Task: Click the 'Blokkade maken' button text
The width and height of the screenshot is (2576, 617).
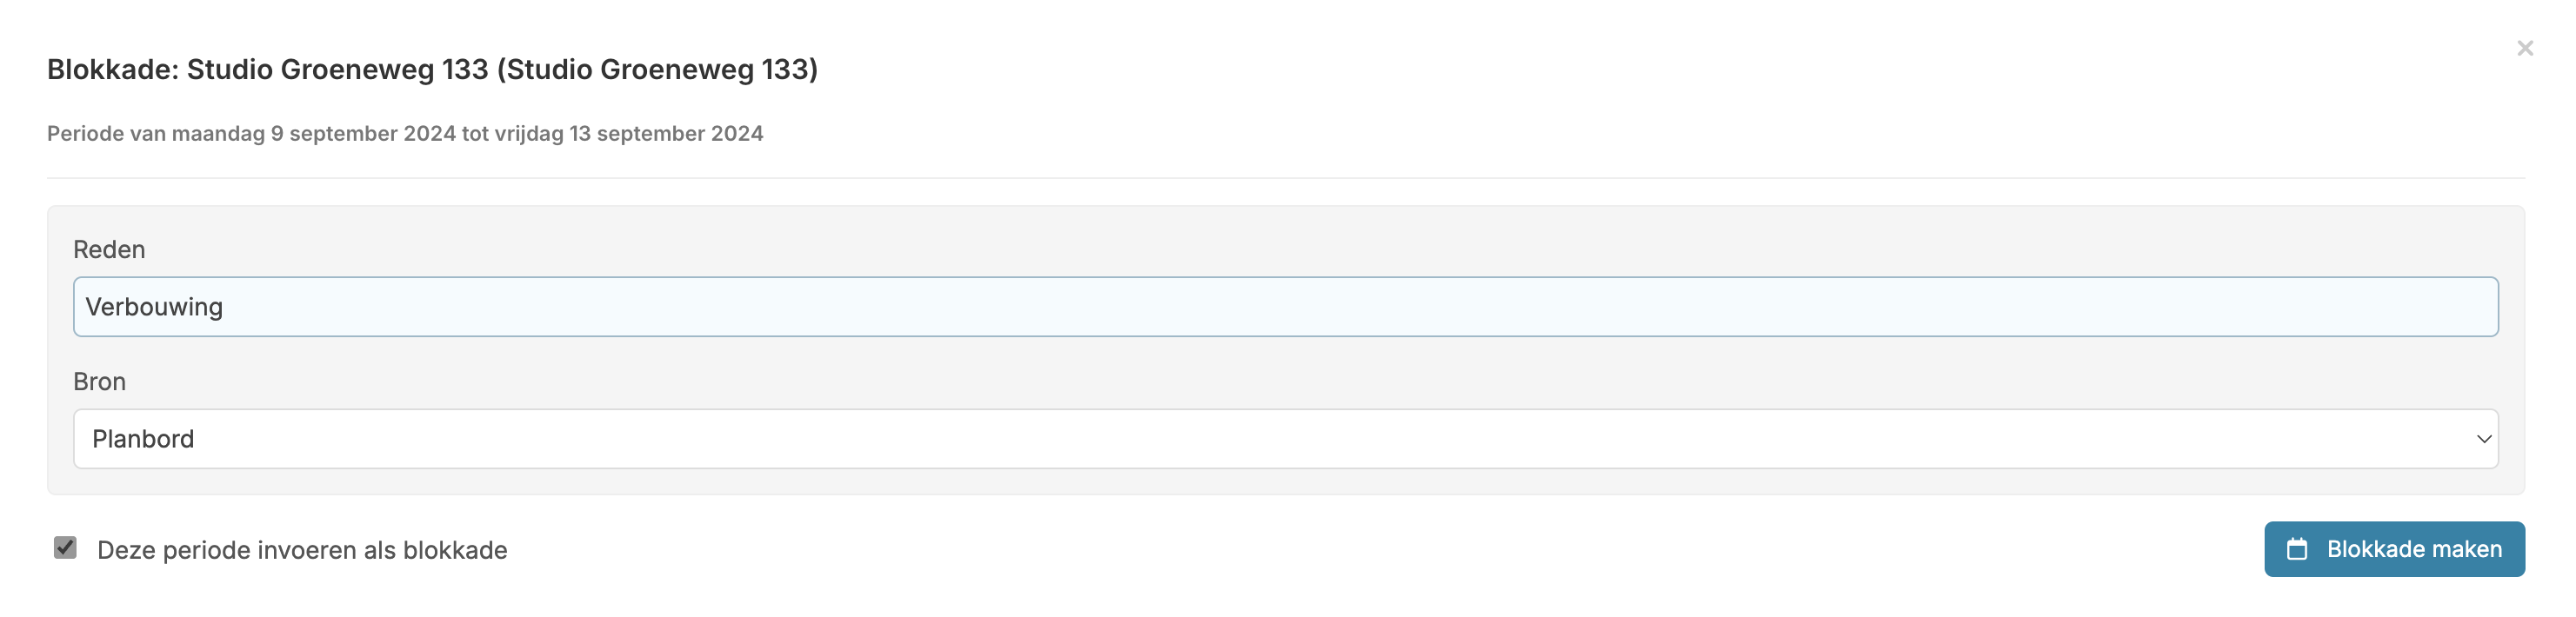Action: [2414, 549]
